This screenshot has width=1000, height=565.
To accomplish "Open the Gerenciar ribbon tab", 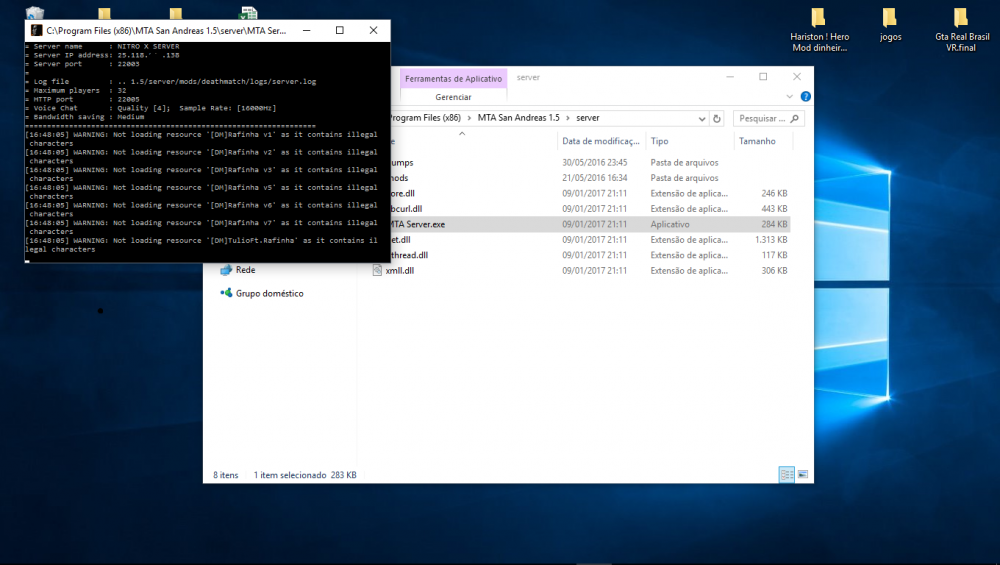I will coord(453,97).
